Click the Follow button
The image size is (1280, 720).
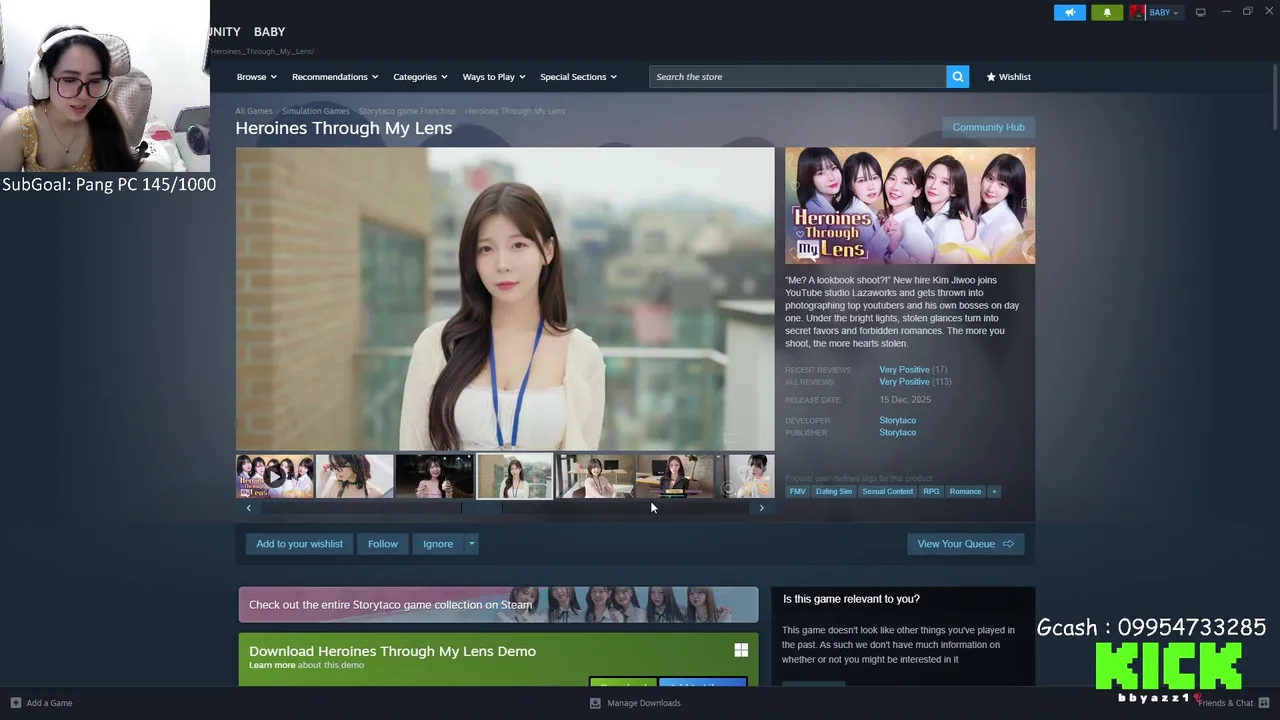(382, 544)
